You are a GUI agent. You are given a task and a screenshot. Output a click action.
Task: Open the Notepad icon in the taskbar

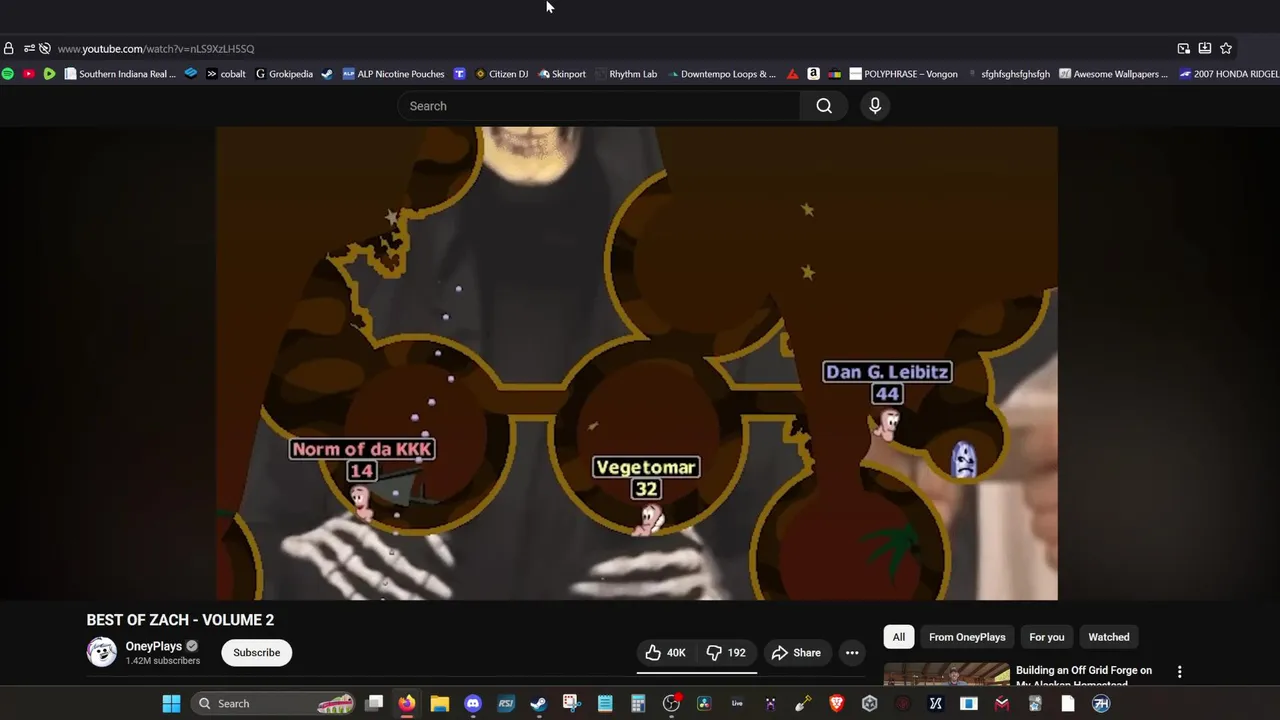pos(605,704)
